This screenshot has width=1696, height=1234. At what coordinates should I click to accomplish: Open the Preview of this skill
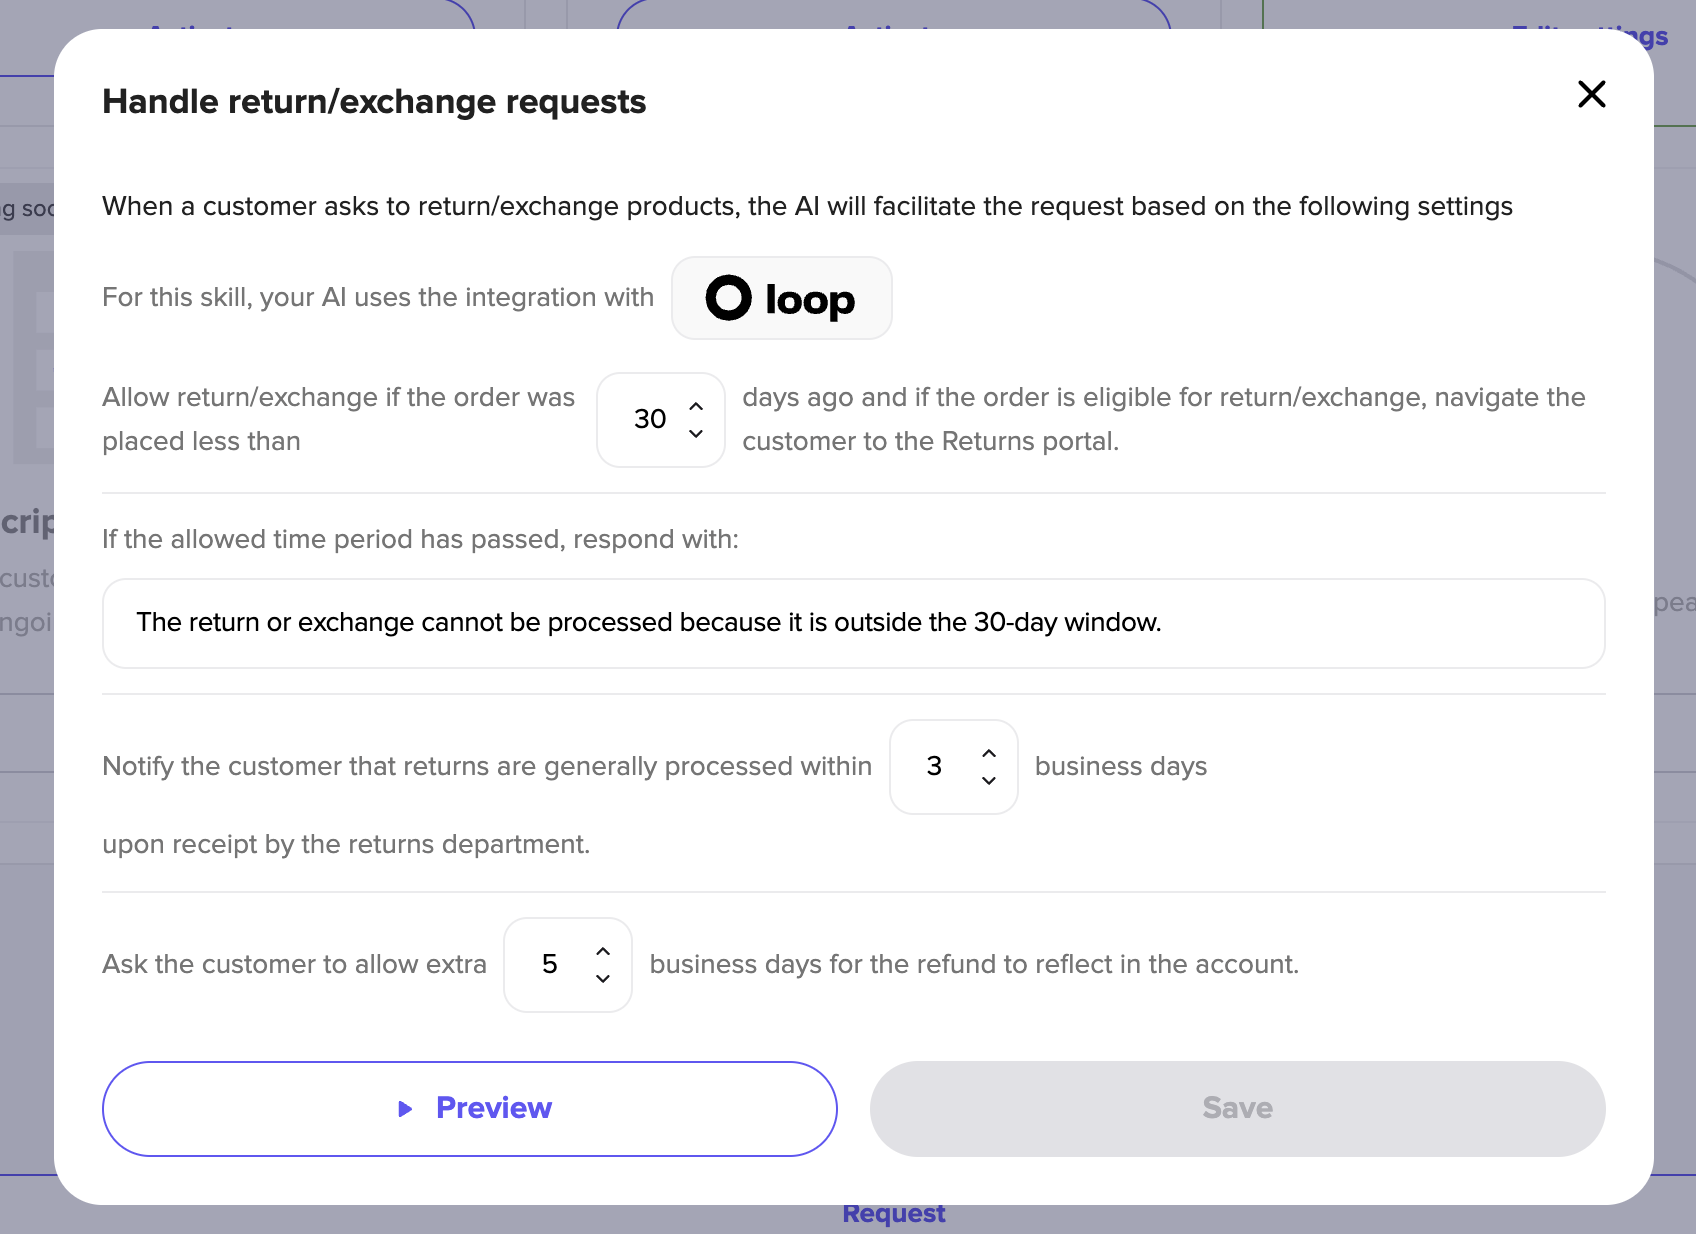470,1109
